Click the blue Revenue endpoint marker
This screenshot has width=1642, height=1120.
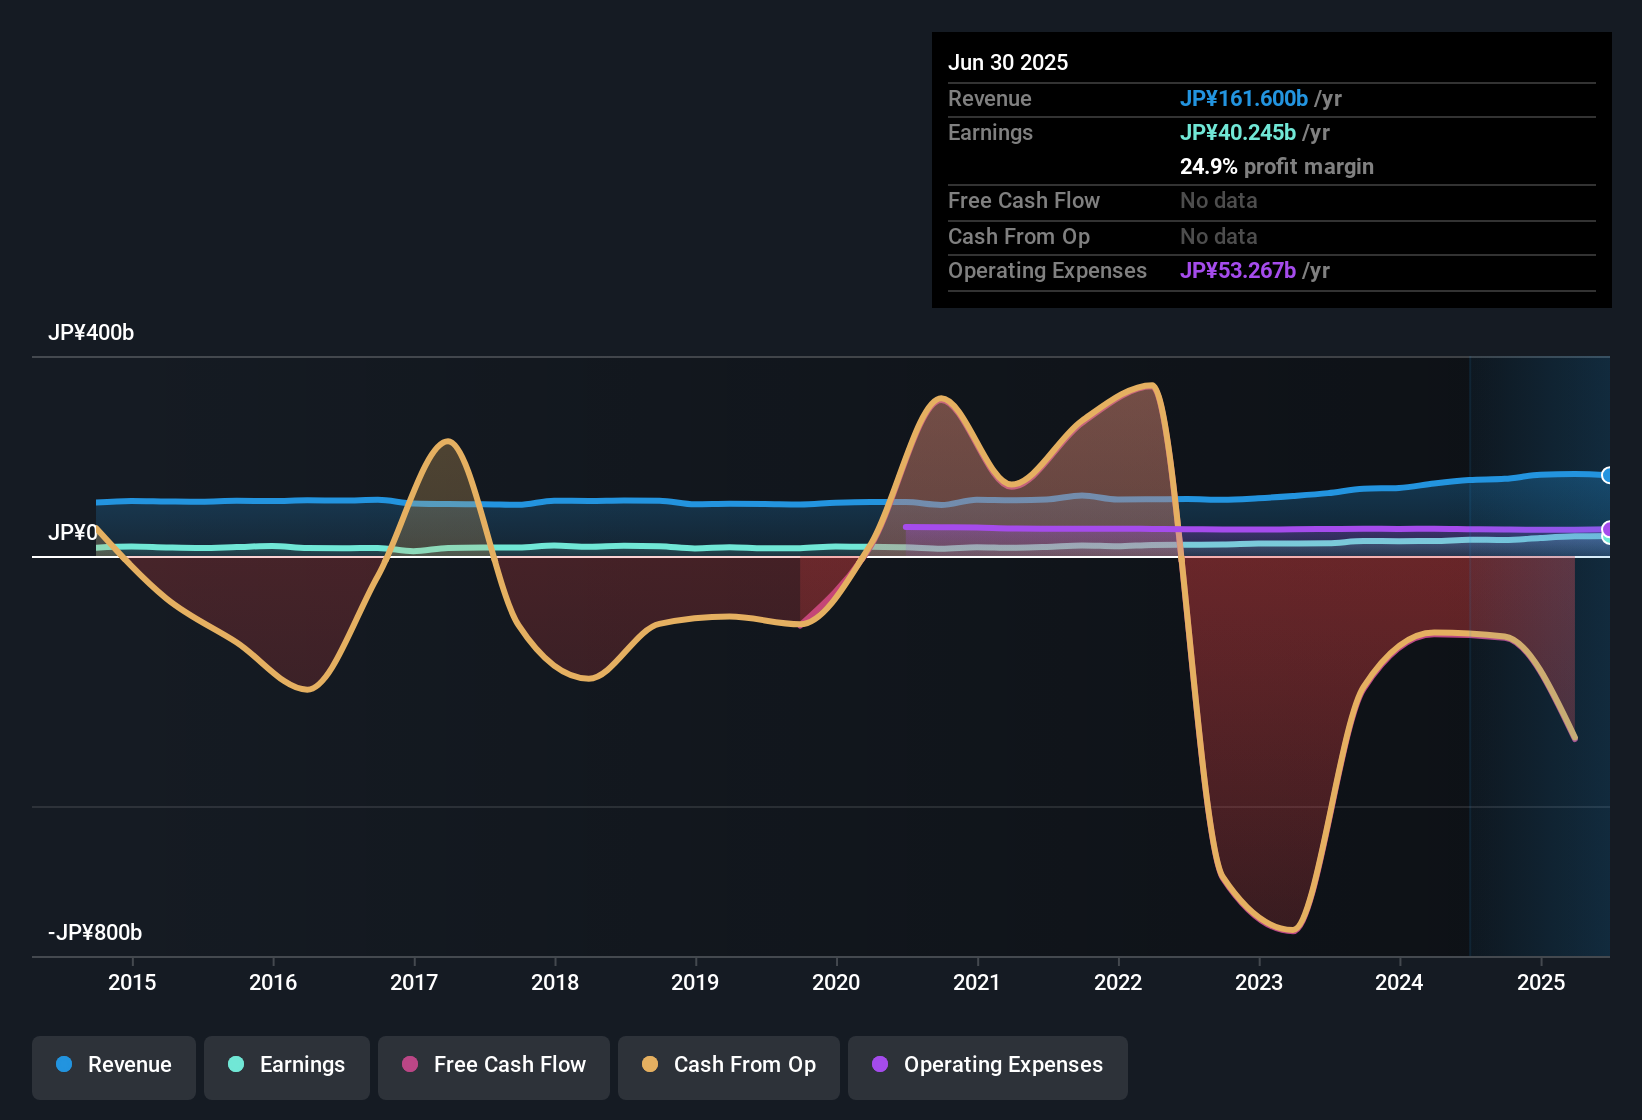click(1607, 475)
